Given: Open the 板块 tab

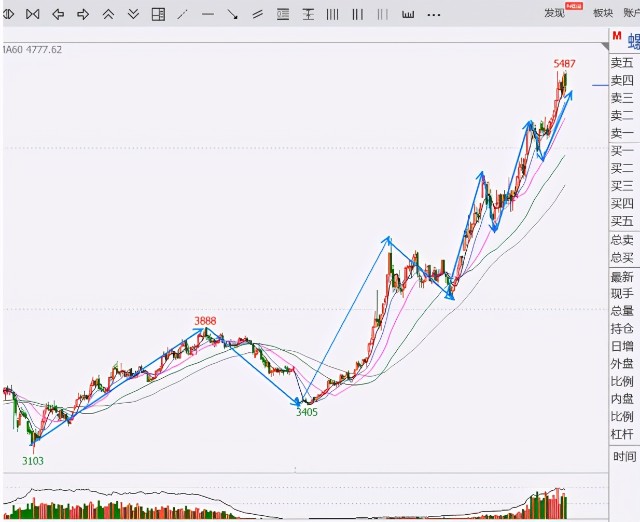Looking at the screenshot, I should point(602,13).
